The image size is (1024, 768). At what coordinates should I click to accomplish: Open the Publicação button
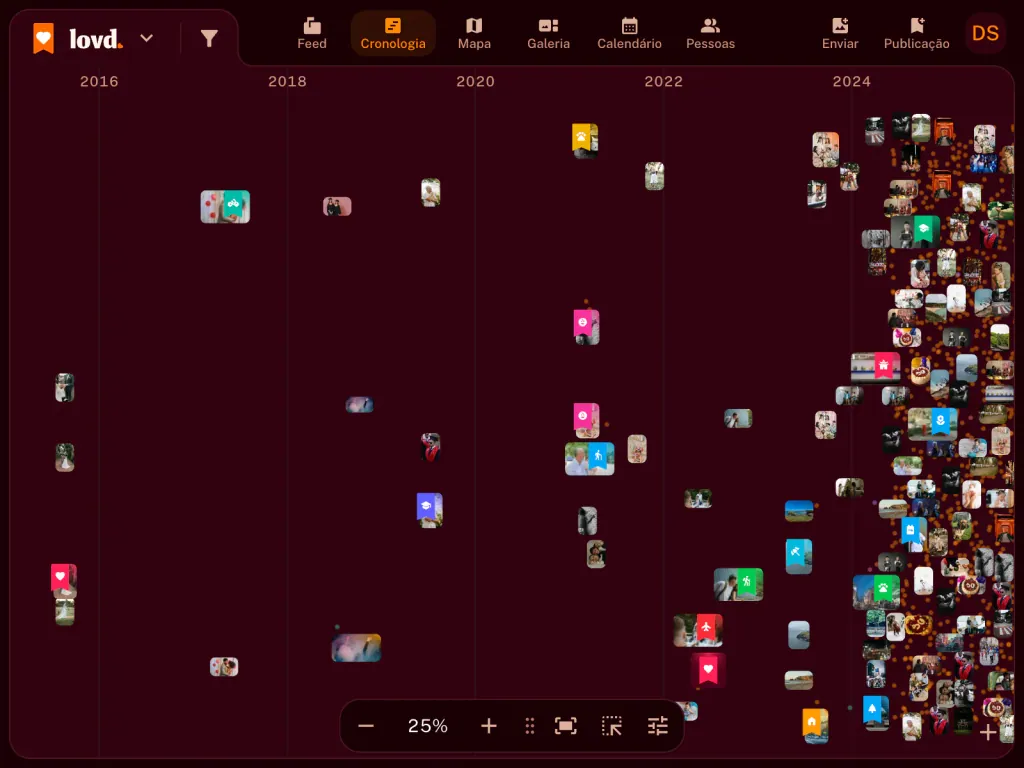point(917,34)
